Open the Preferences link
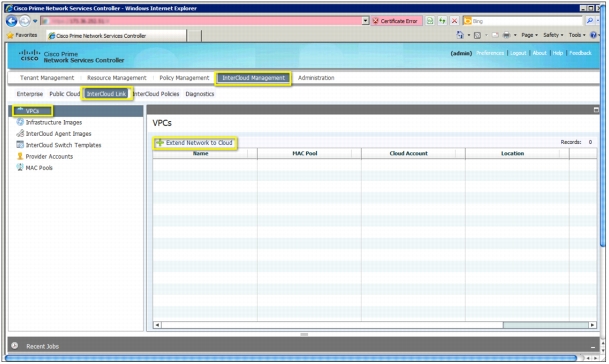609x364 pixels. [x=490, y=53]
